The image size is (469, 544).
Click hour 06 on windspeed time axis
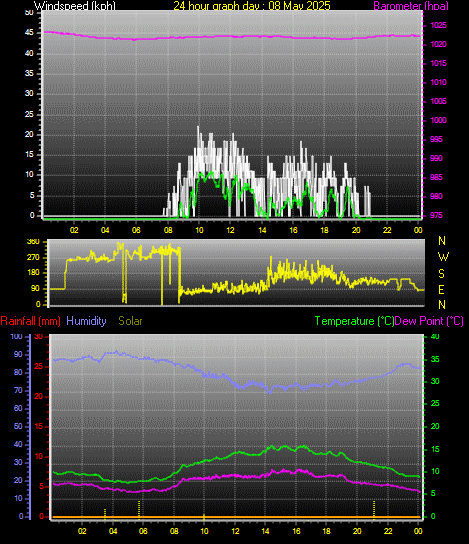[136, 230]
